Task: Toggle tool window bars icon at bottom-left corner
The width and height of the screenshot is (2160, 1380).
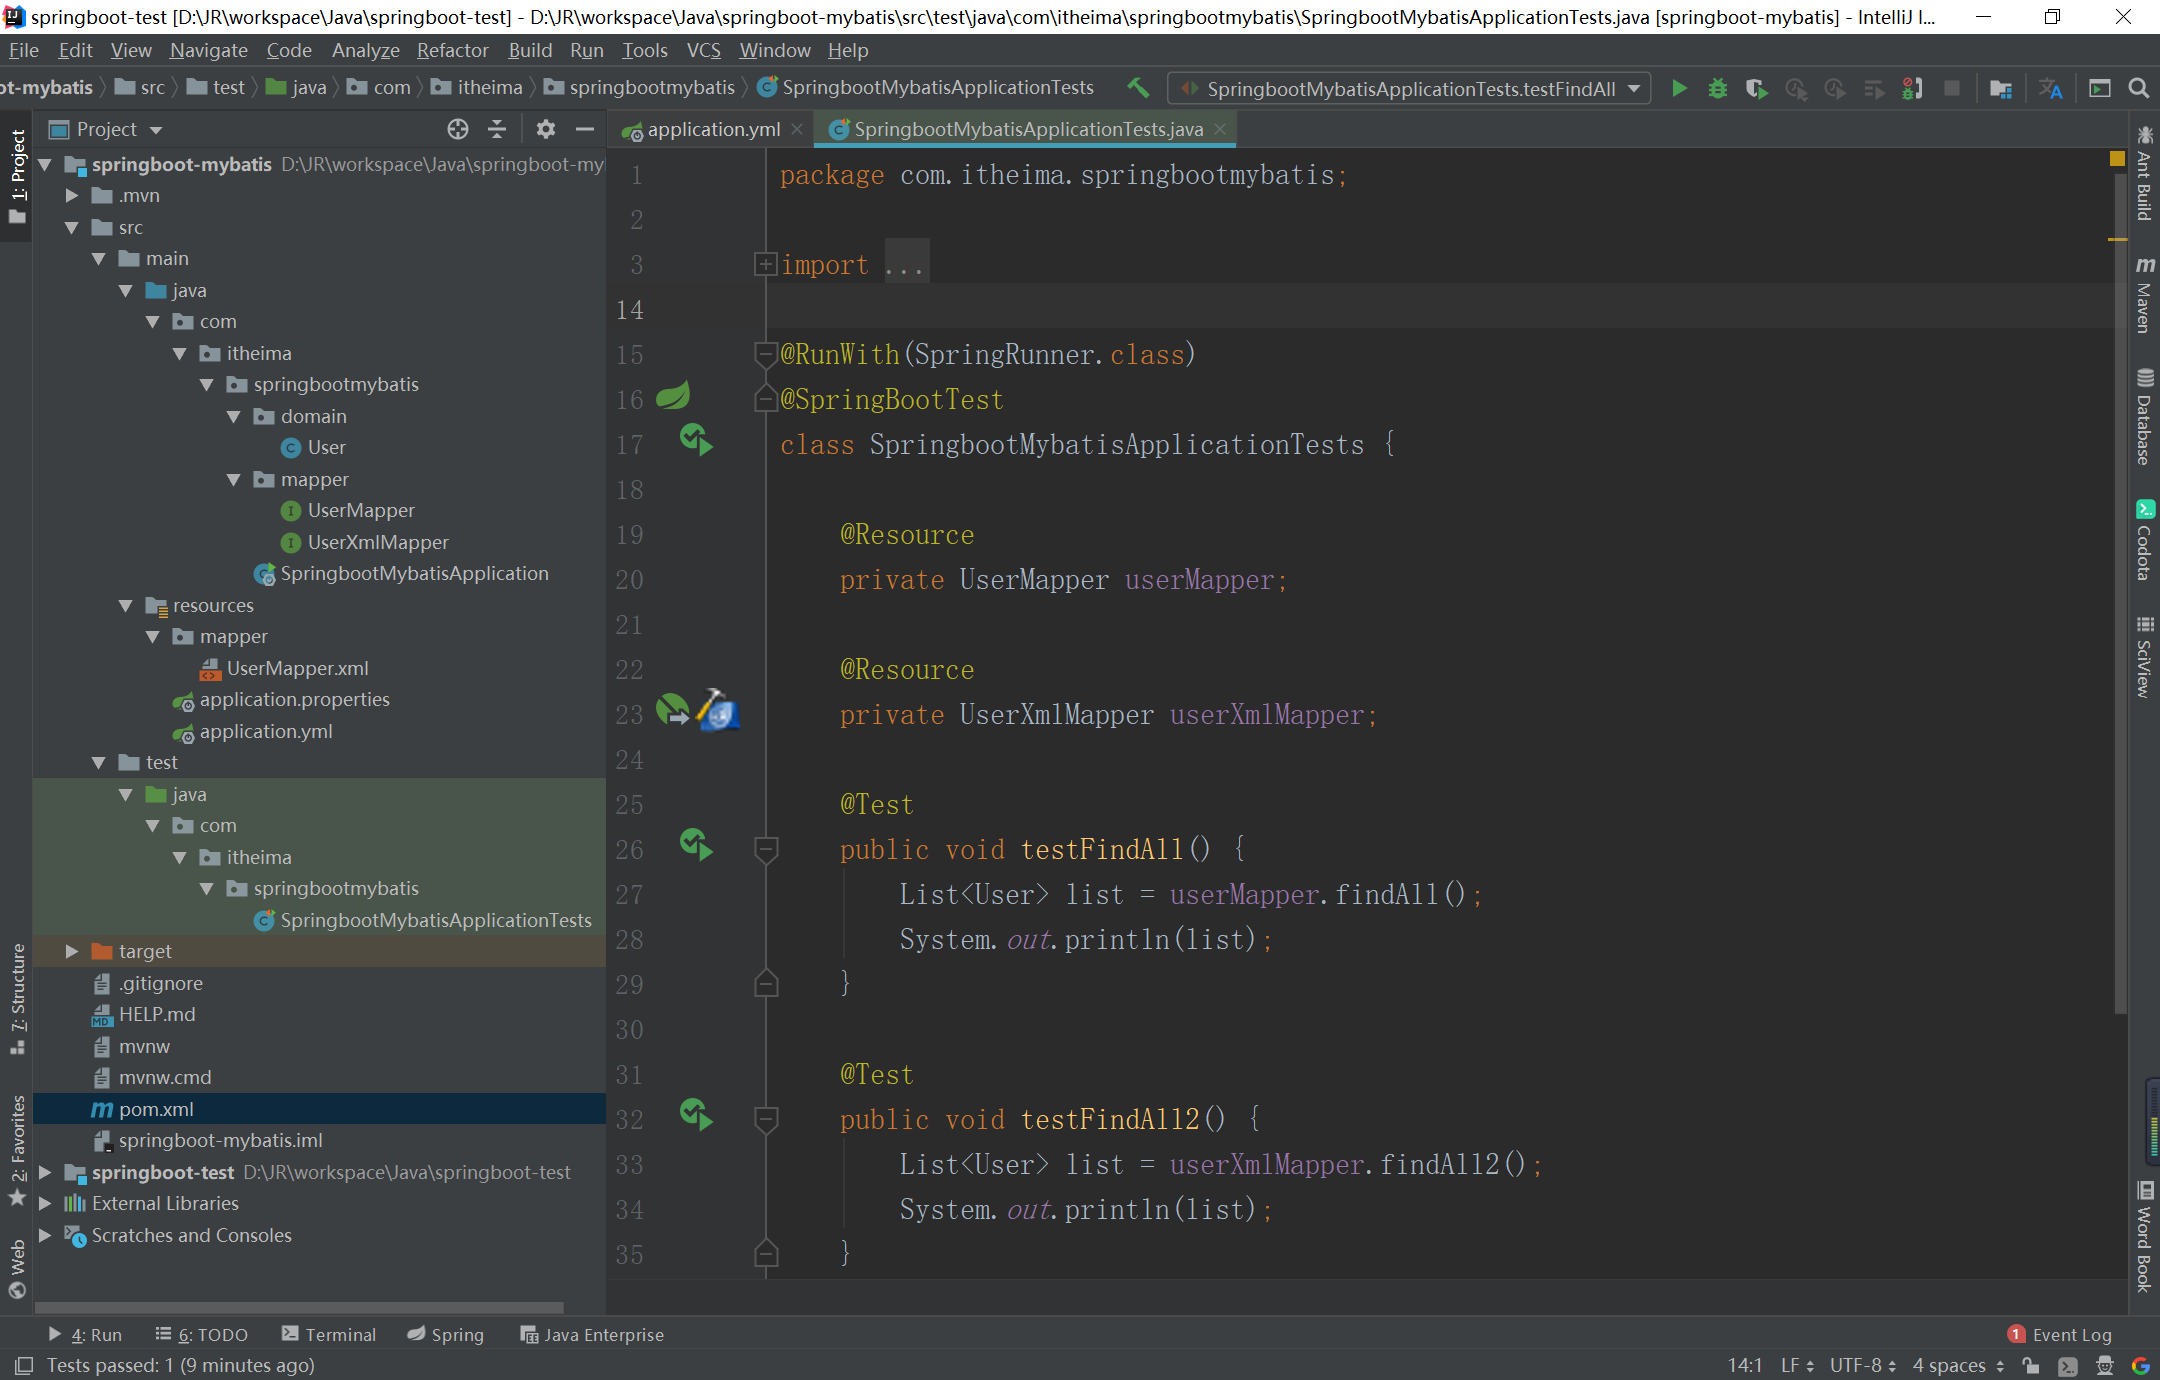Action: tap(22, 1366)
